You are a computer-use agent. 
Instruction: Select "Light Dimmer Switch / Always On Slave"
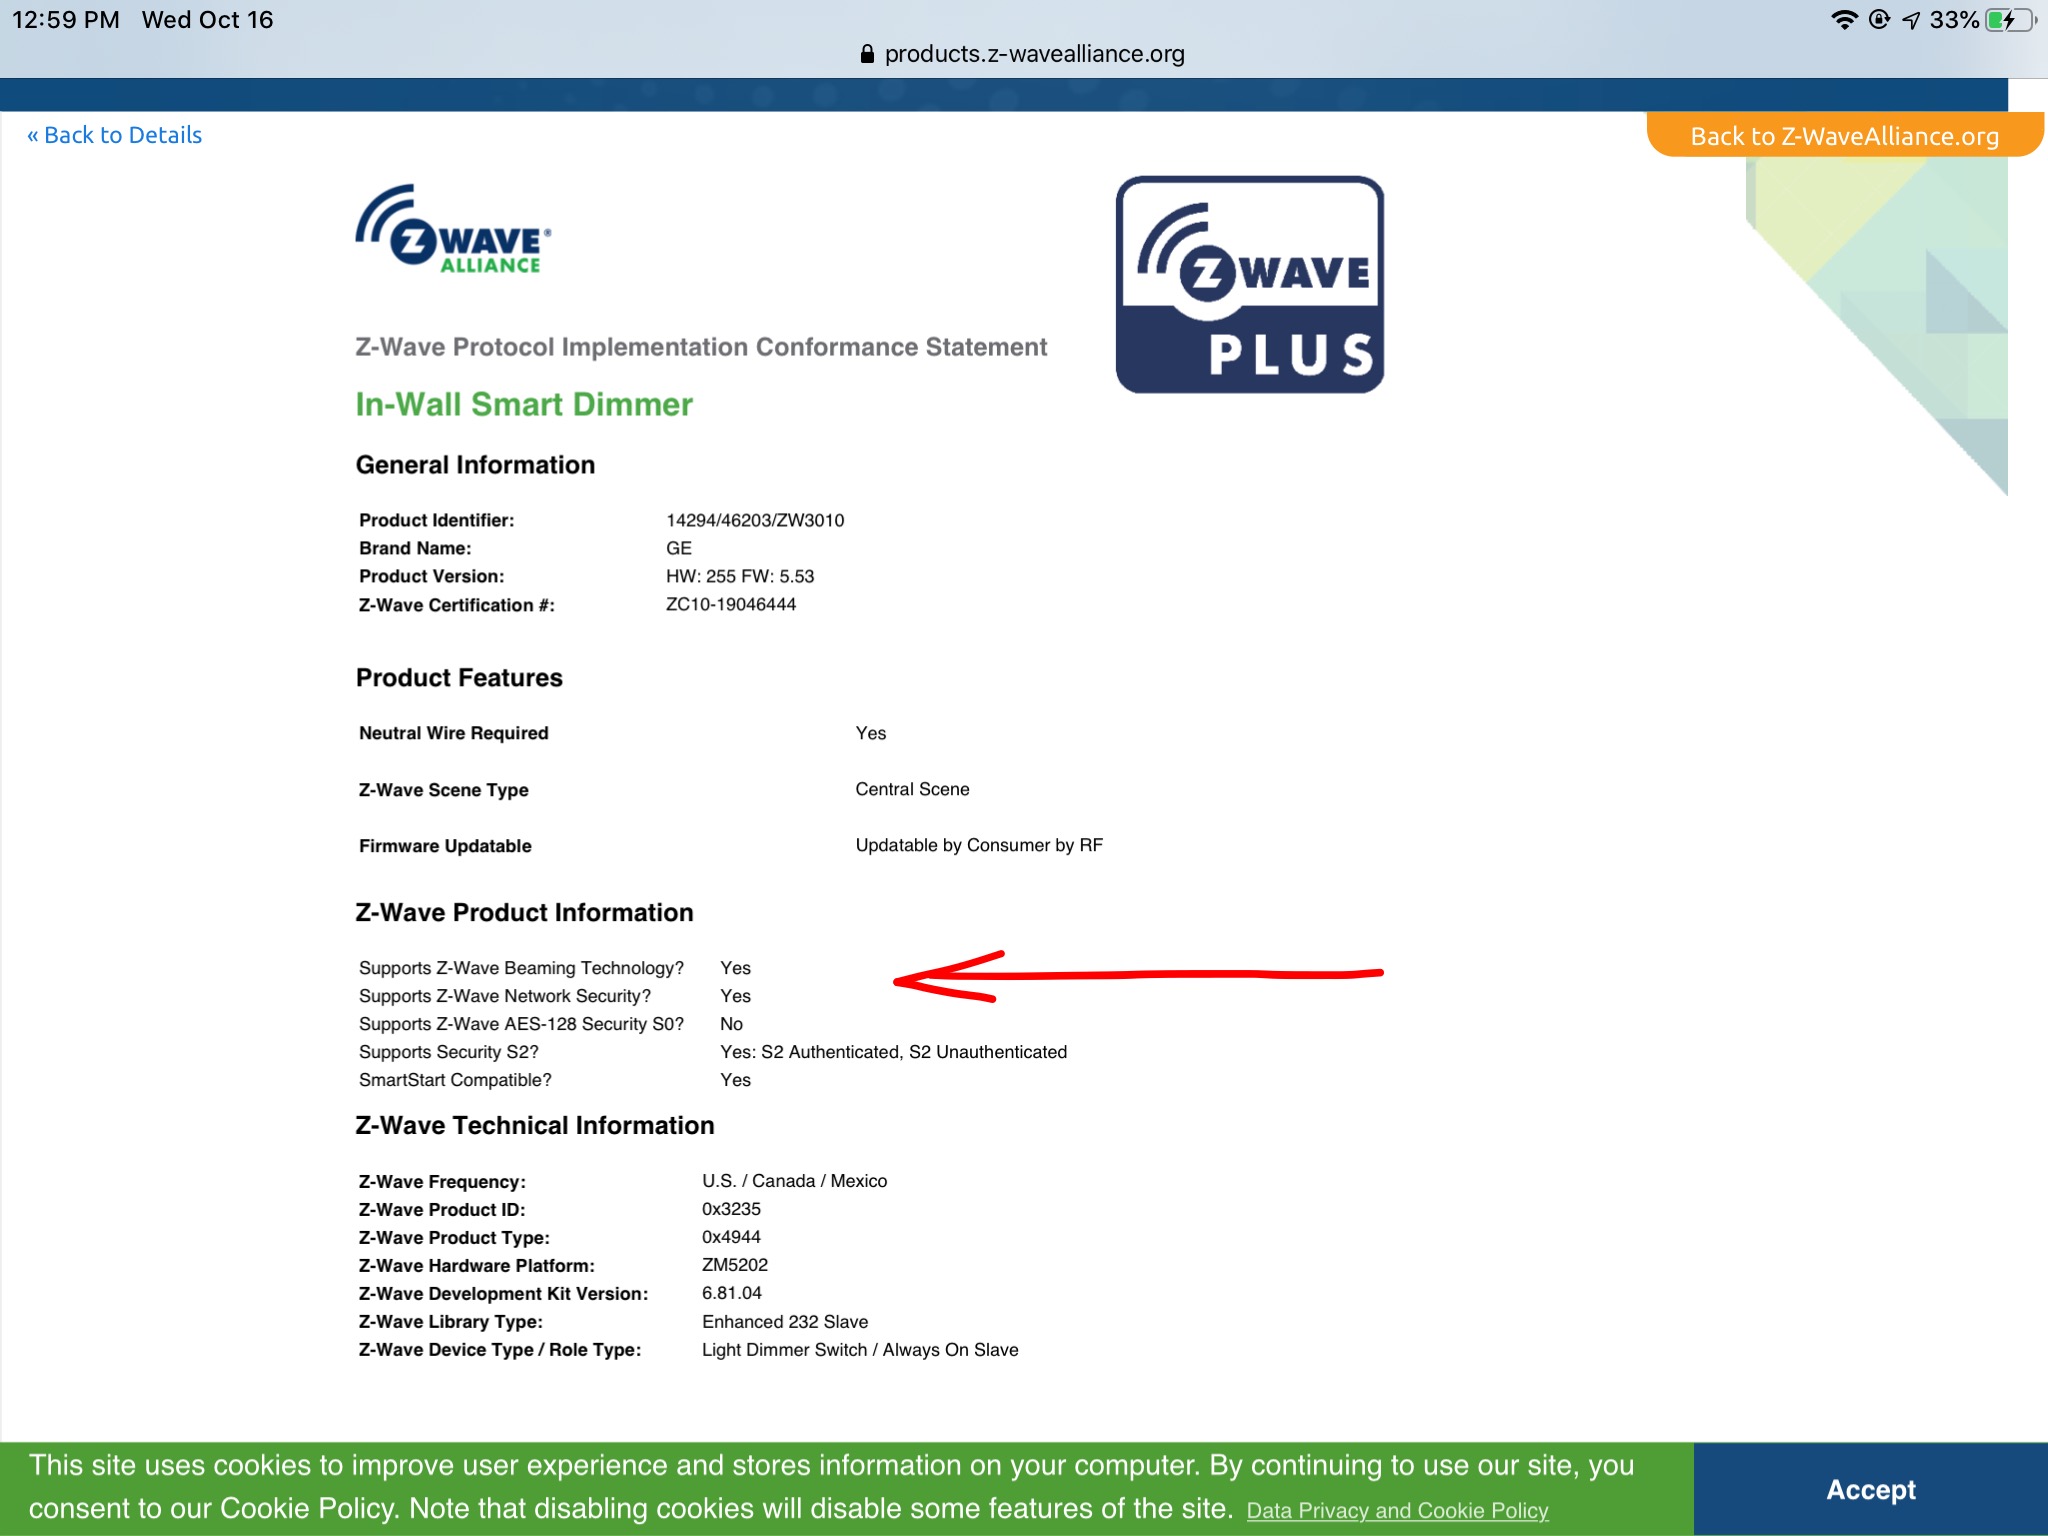pos(860,1350)
